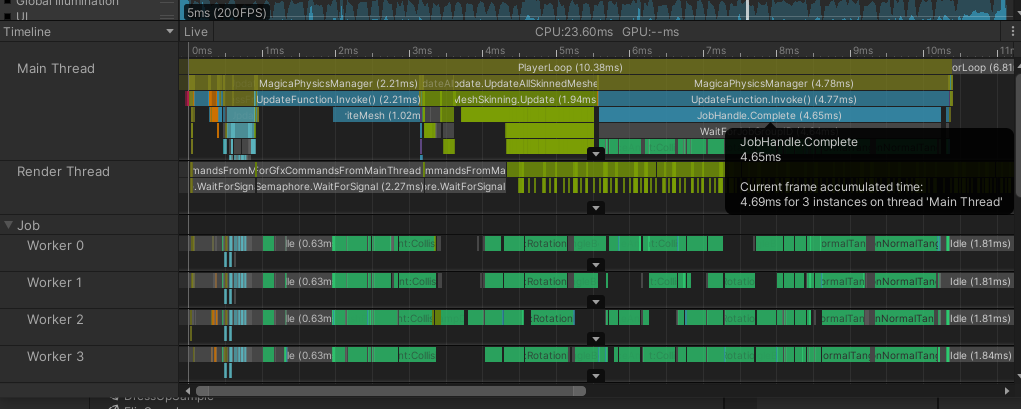Select UpdateFunction.Invoke() (4.77ms) sample
The height and width of the screenshot is (409, 1021).
click(774, 100)
